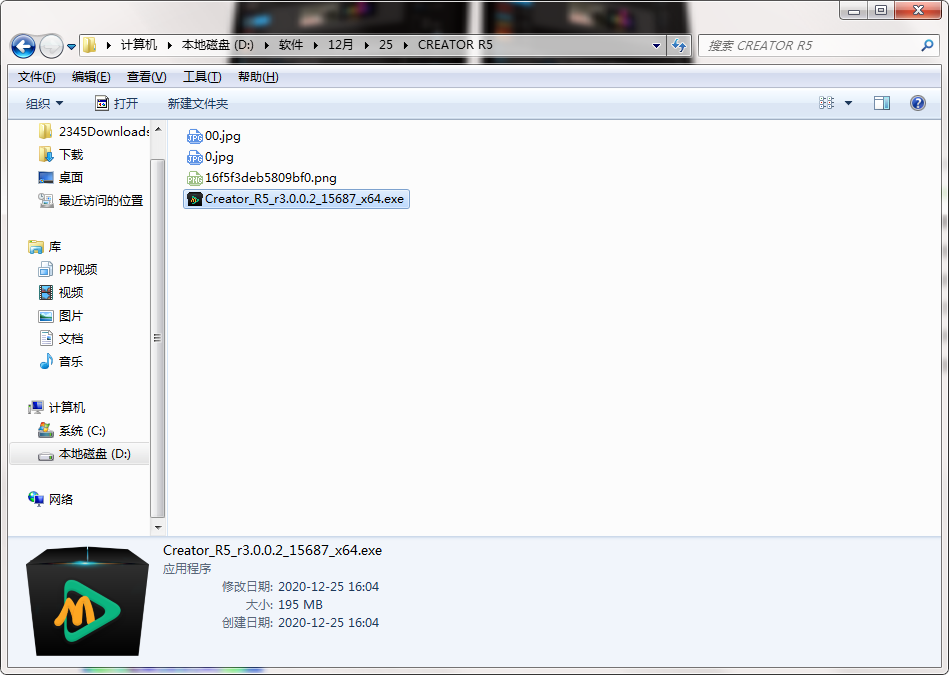The height and width of the screenshot is (675, 949).
Task: Refresh the CREATOR R5 folder view
Action: click(679, 45)
